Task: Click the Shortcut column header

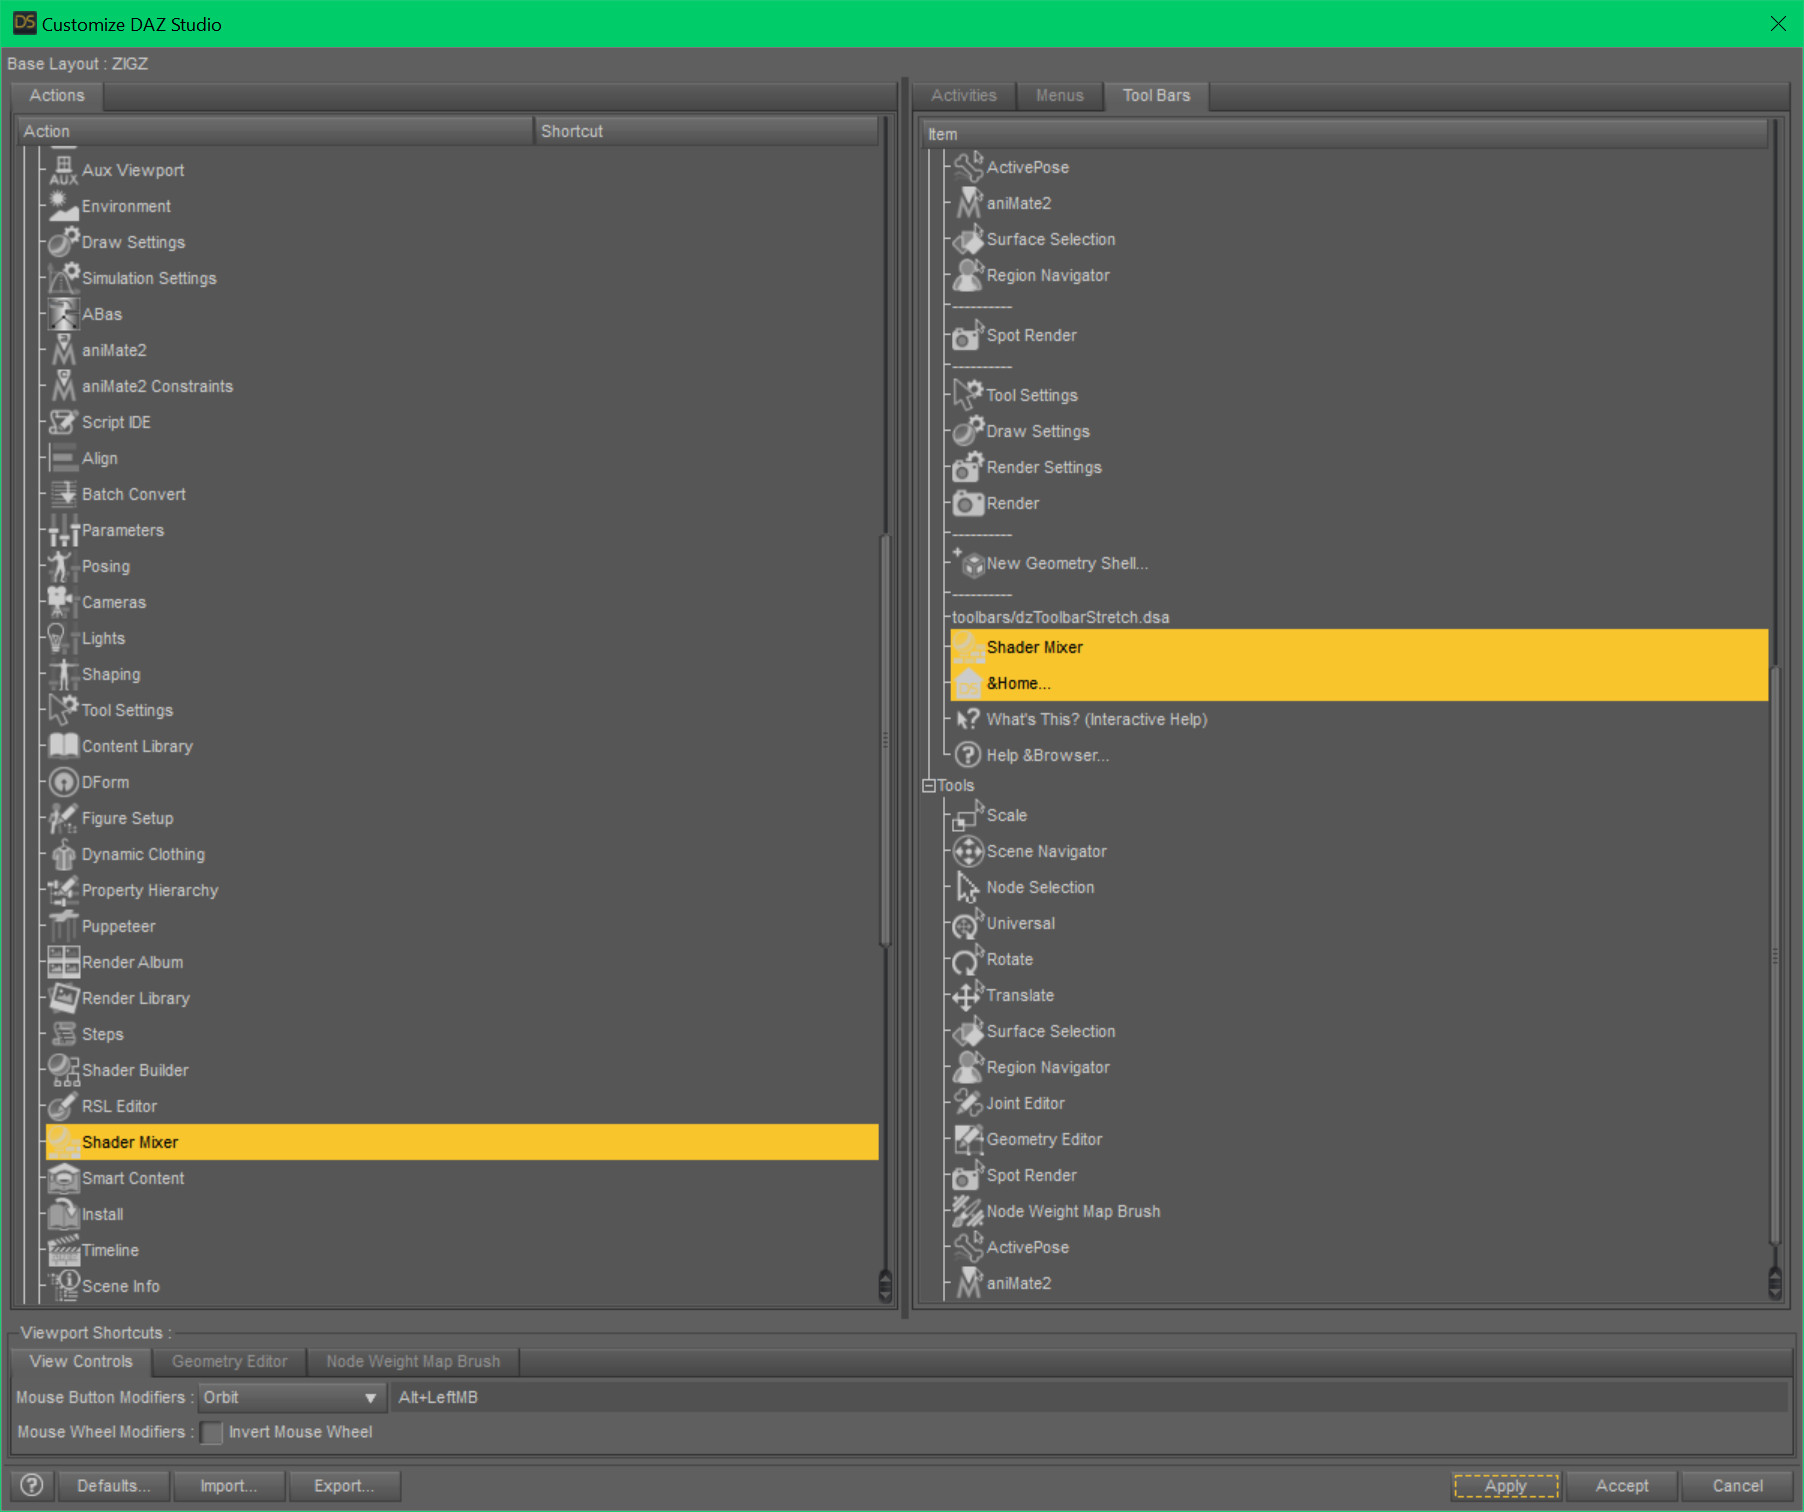Action: pyautogui.click(x=706, y=131)
